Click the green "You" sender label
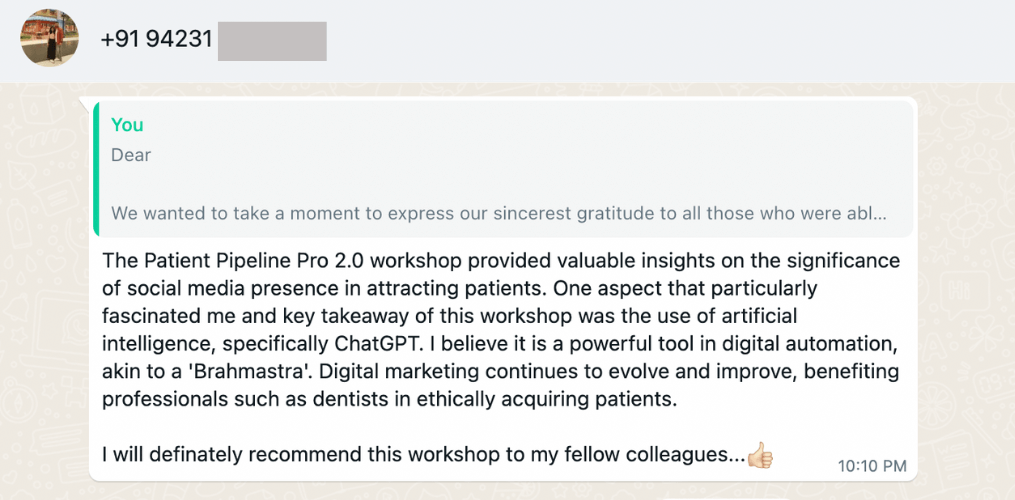The height and width of the screenshot is (500, 1015). click(x=127, y=125)
